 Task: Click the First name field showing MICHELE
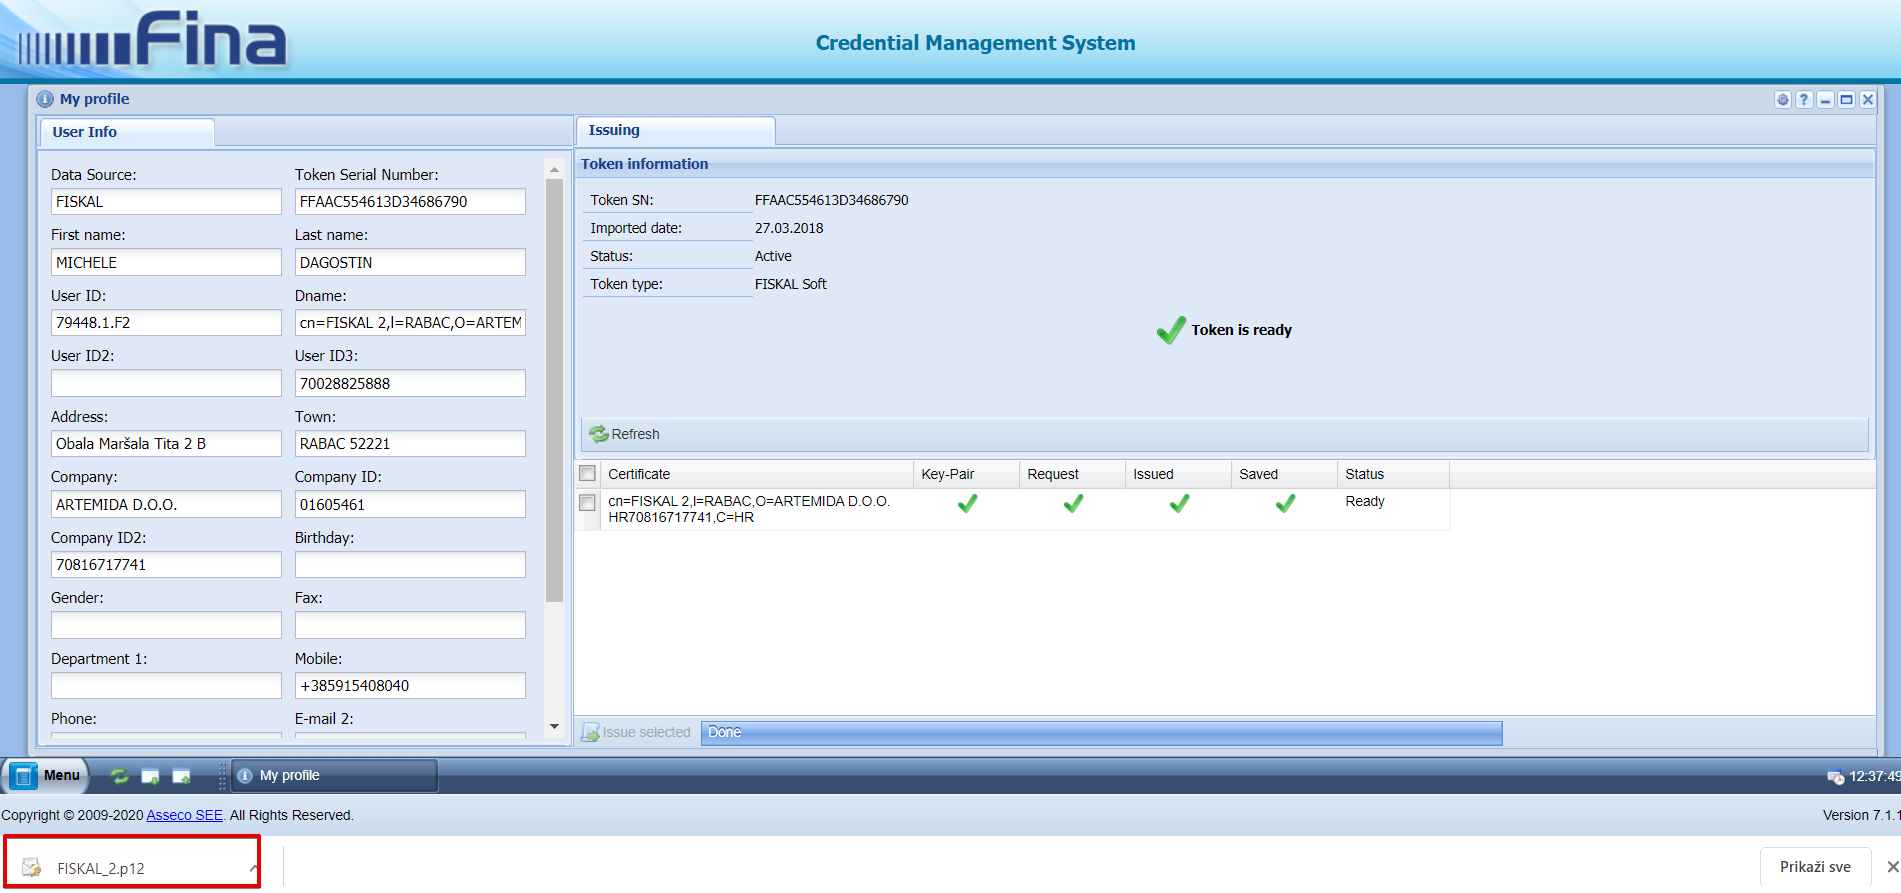(x=166, y=262)
